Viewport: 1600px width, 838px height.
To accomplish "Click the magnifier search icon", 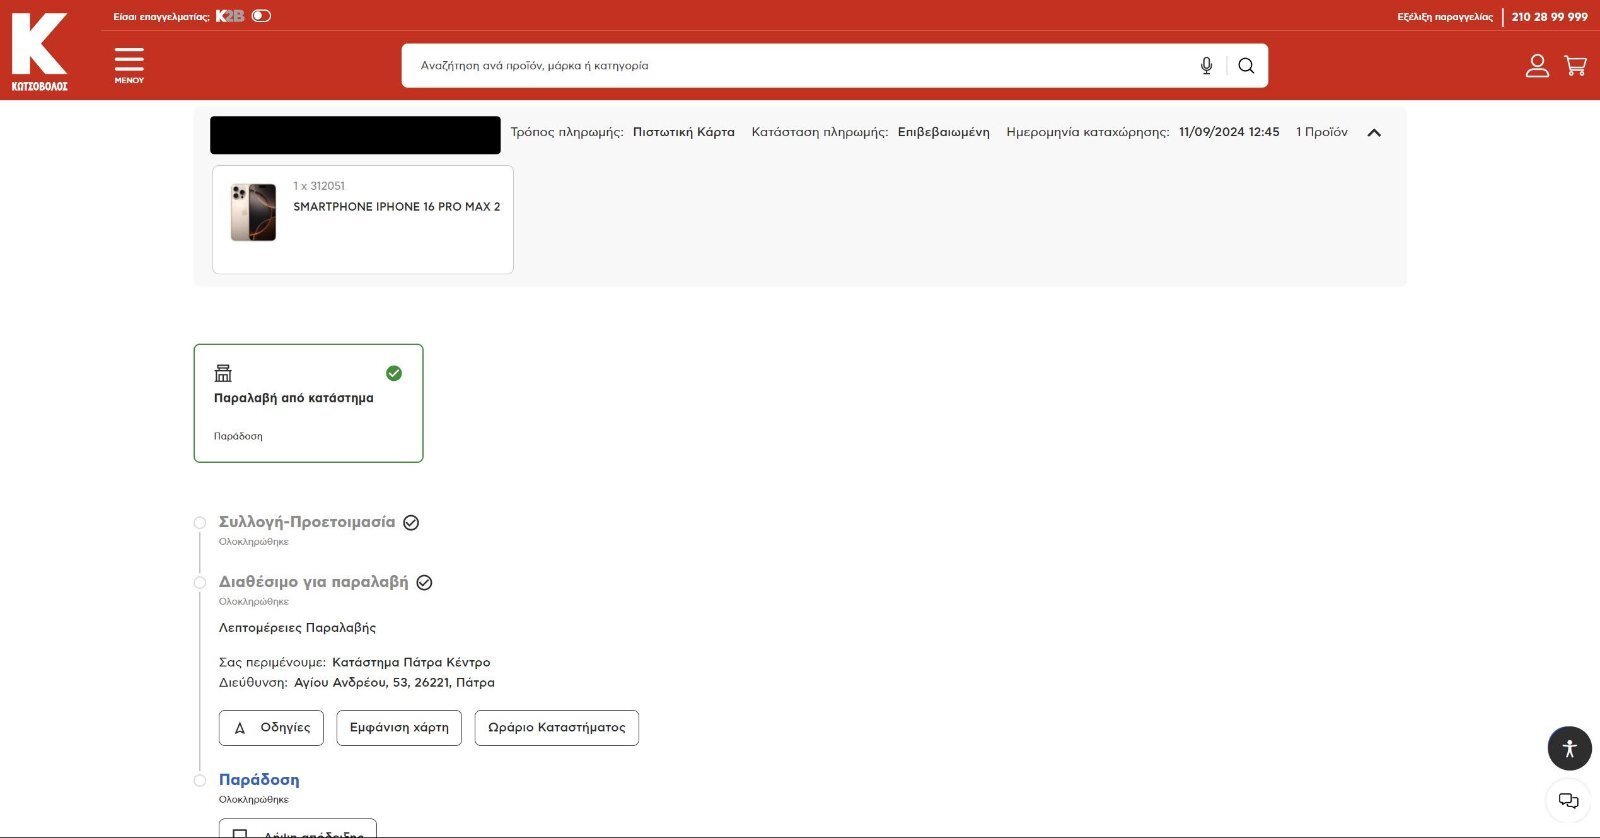I will click(x=1246, y=66).
